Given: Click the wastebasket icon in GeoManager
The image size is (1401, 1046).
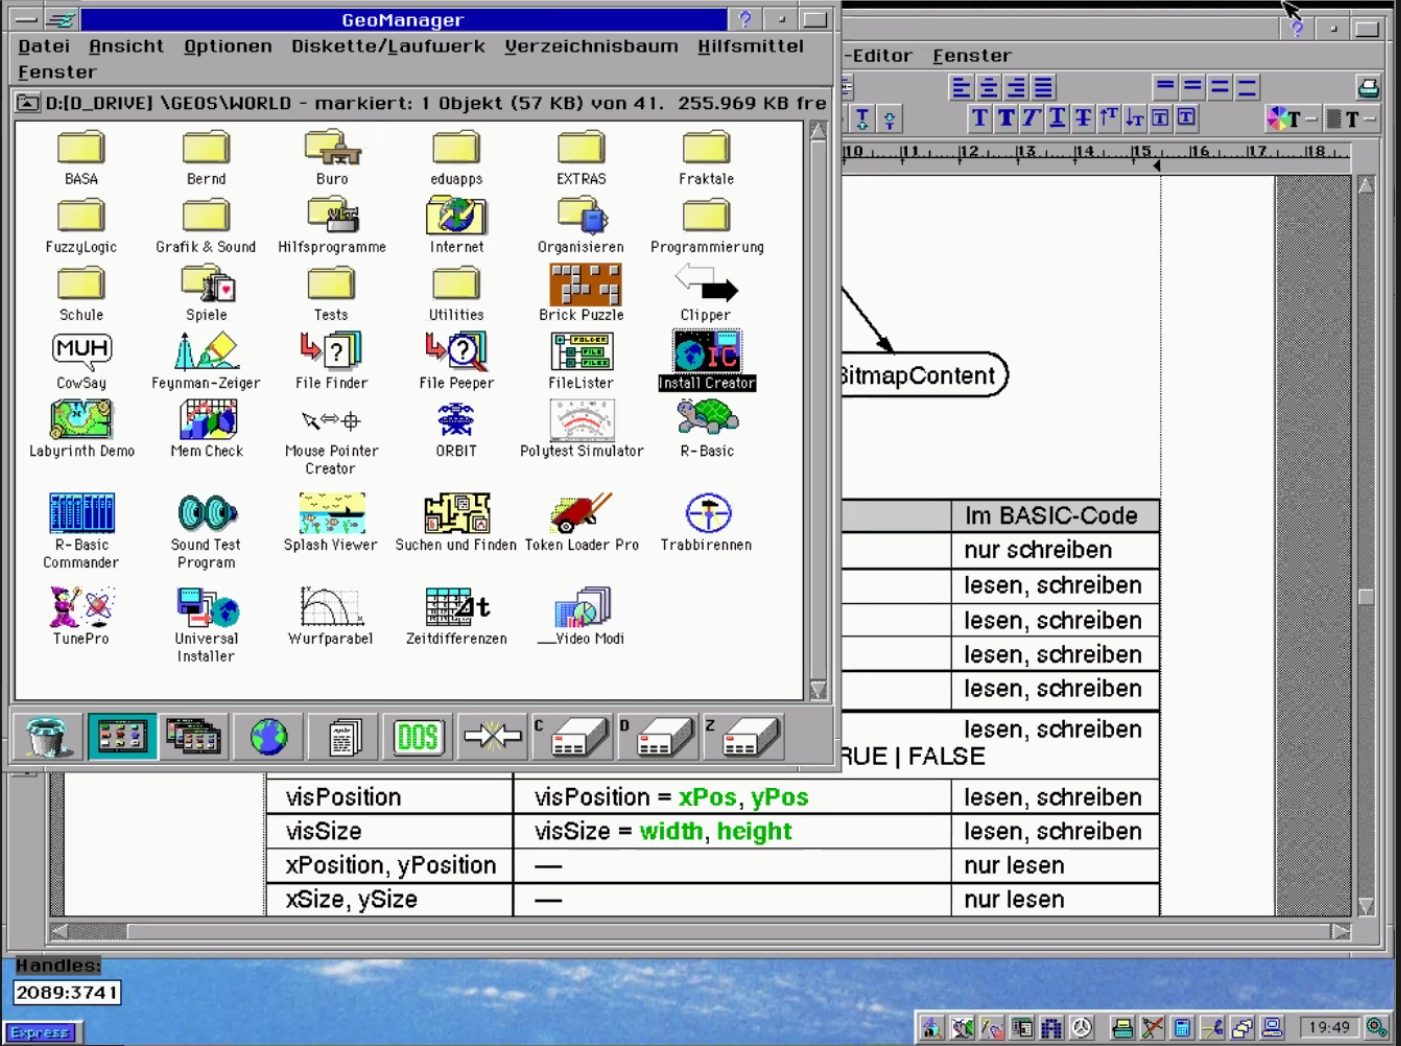Looking at the screenshot, I should [47, 737].
